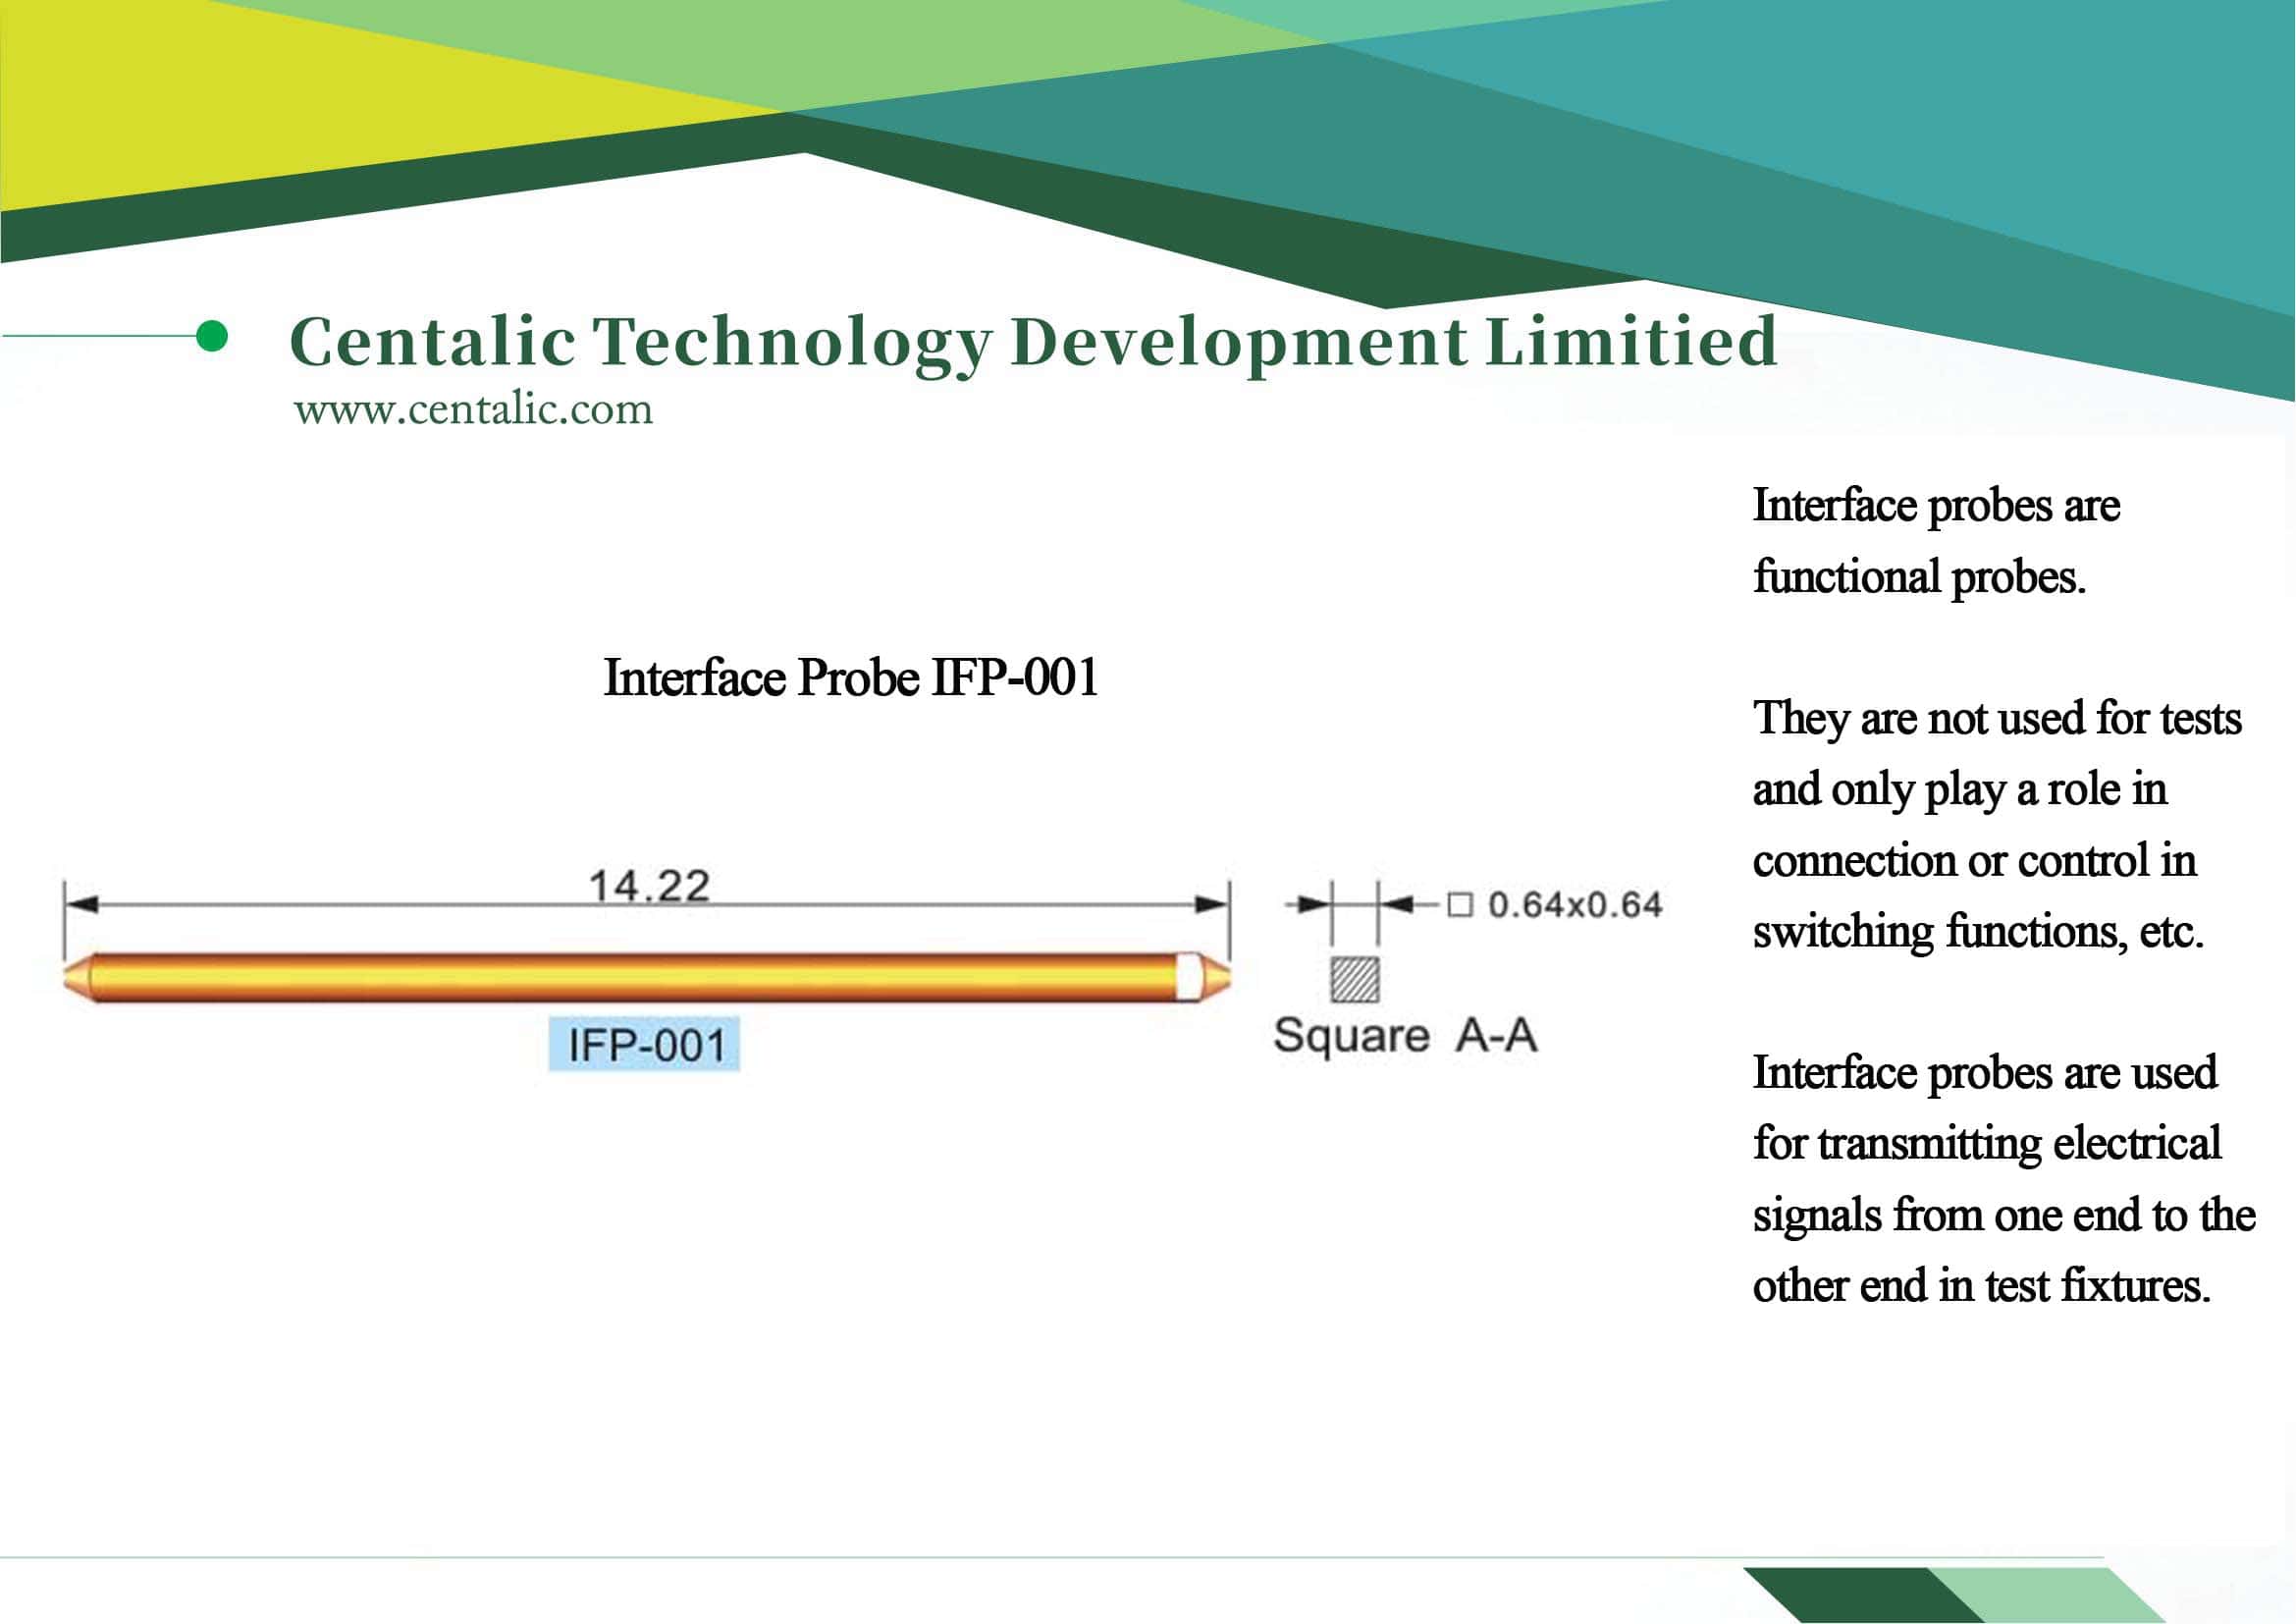Click the highlighted IFP-001 label under probe
The height and width of the screenshot is (1624, 2296).
coord(645,1045)
